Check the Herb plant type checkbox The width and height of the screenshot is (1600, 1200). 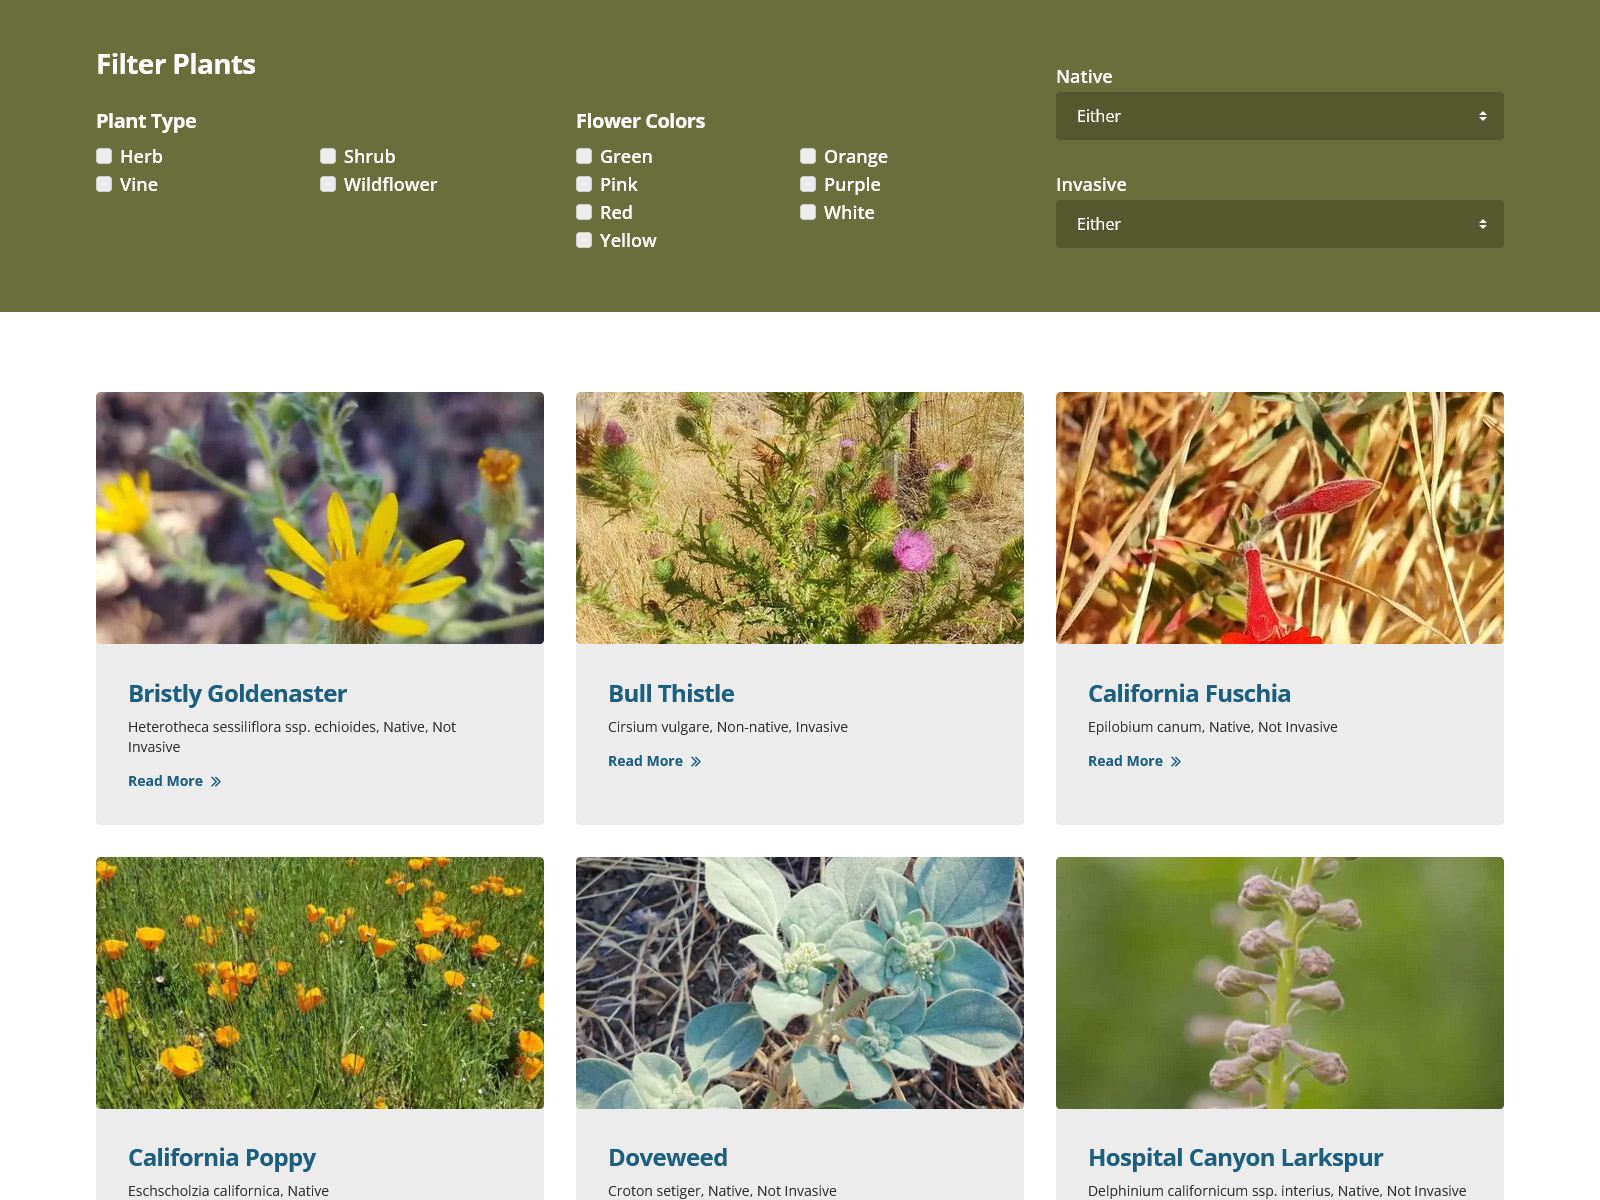[x=104, y=156]
